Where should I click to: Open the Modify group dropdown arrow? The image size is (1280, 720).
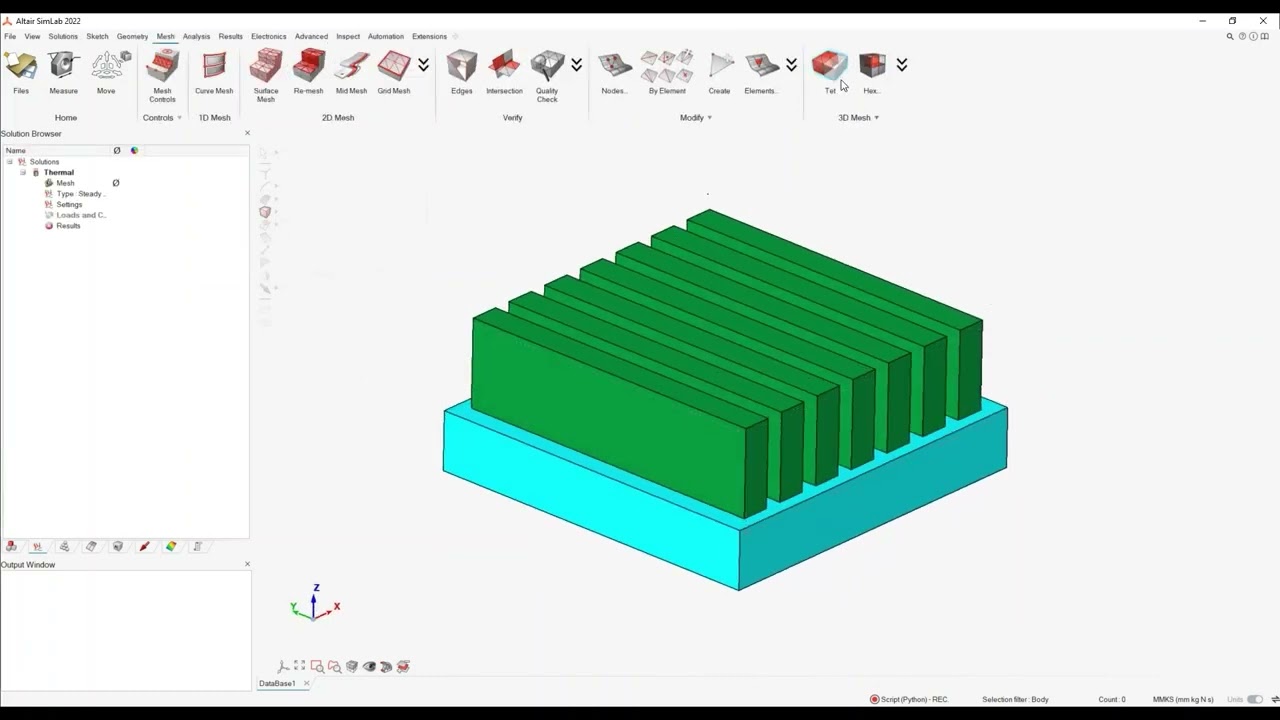point(710,118)
